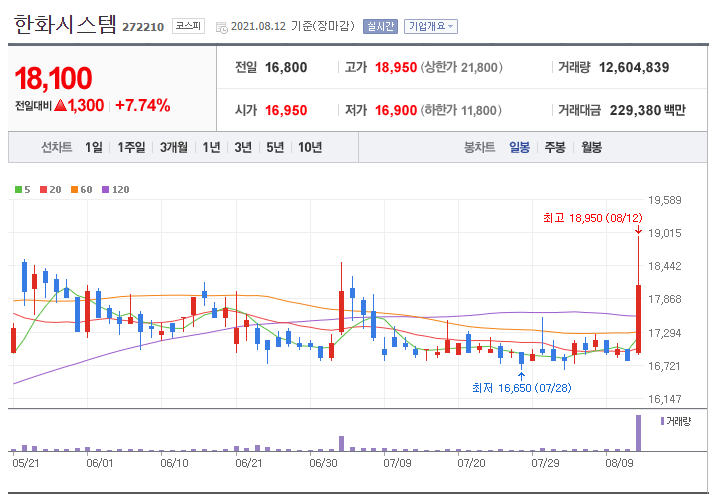Click the 상한가 21,800 text
This screenshot has width=709, height=494.
tap(462, 68)
